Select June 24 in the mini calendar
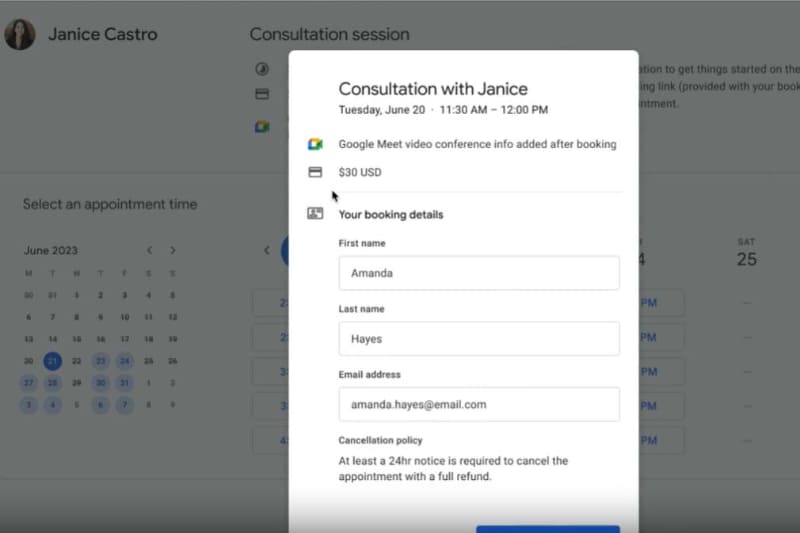 point(124,361)
